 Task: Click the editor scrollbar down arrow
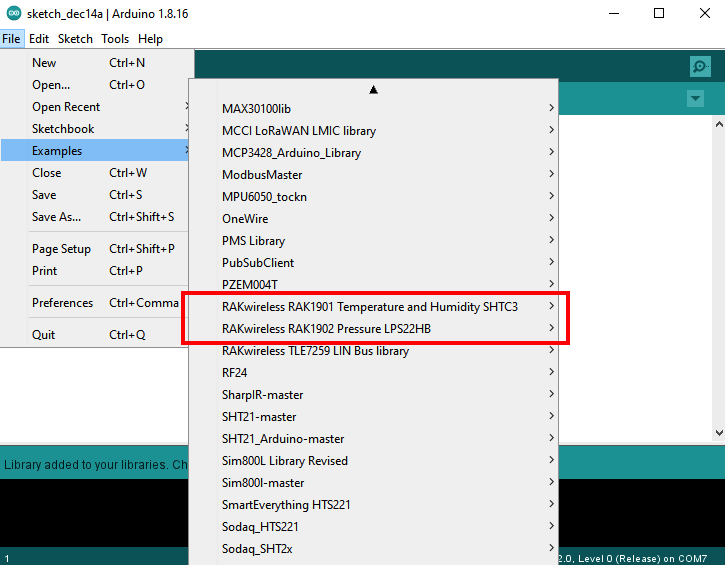719,433
